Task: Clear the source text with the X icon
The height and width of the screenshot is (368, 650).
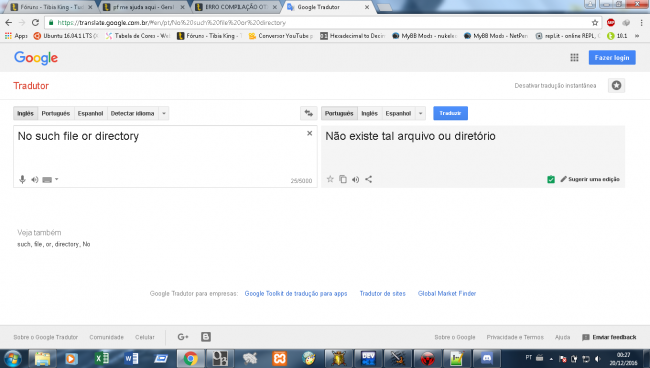Action: click(x=309, y=133)
